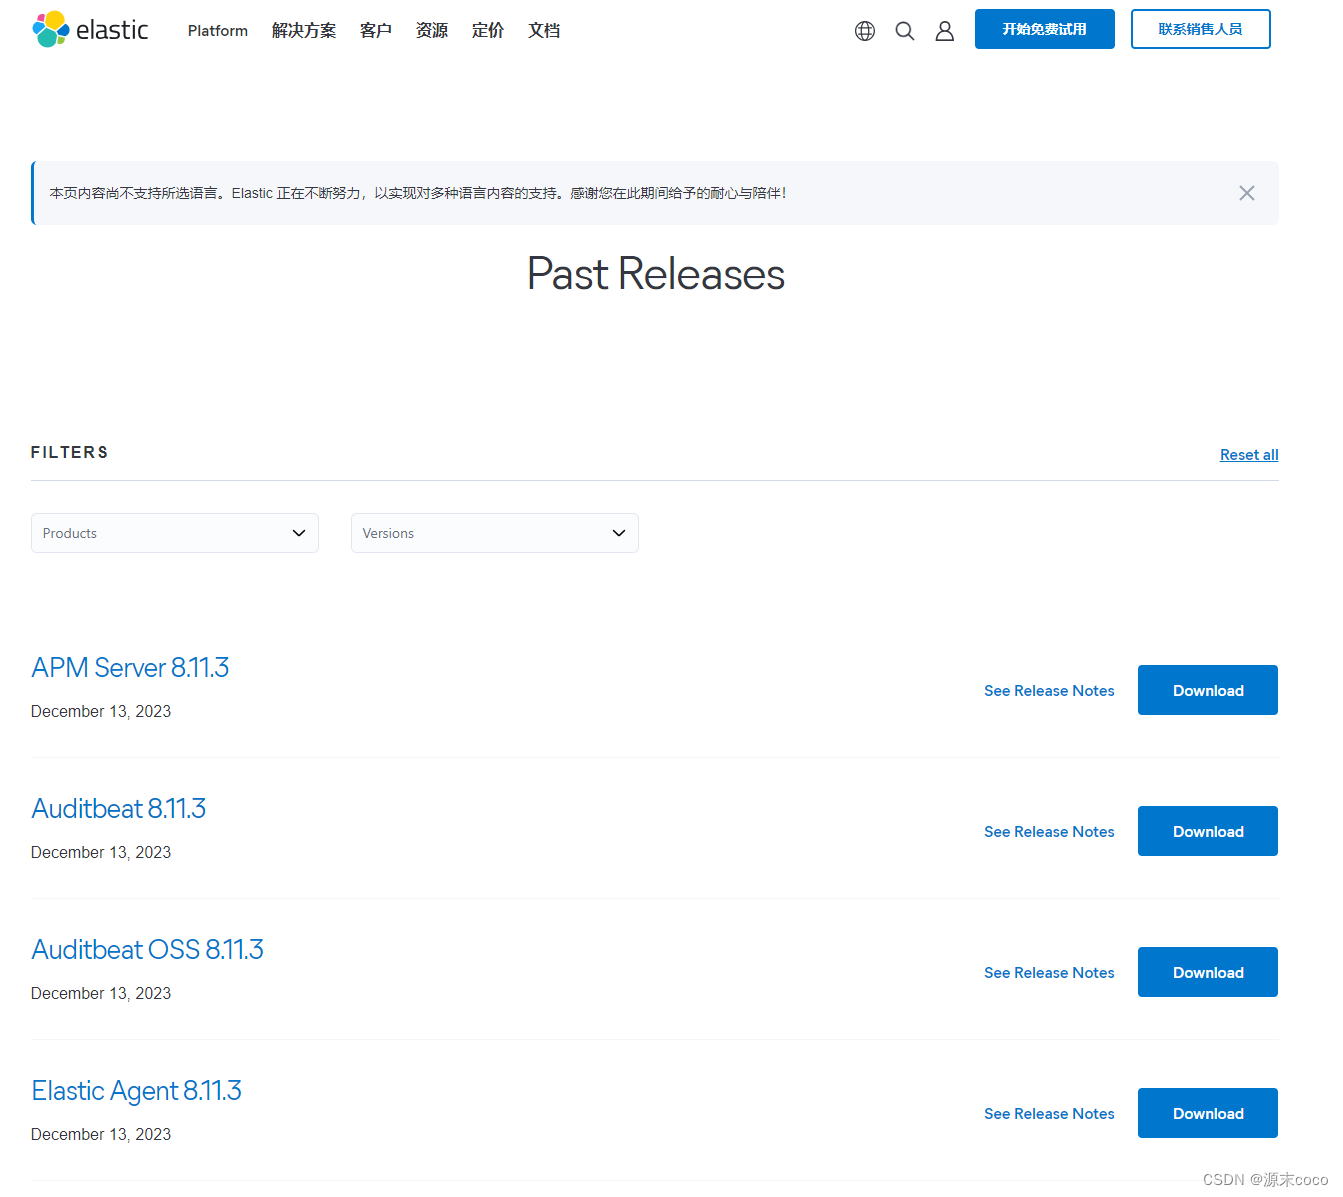The height and width of the screenshot is (1197, 1343).
Task: See Release Notes for APM Server 8.11.3
Action: [x=1049, y=691]
